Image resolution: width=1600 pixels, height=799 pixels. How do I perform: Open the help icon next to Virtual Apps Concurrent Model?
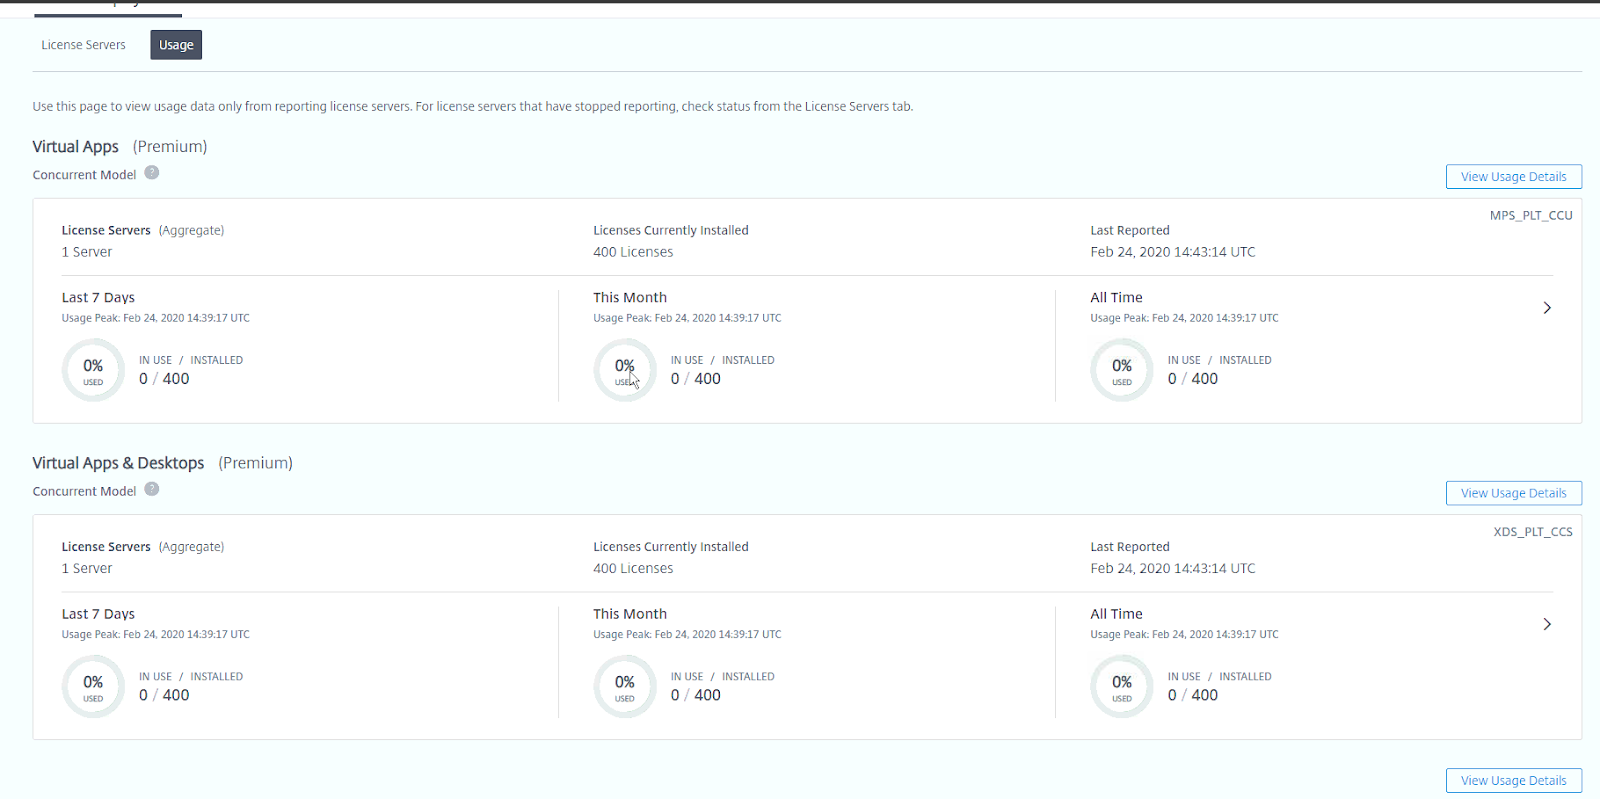pyautogui.click(x=152, y=173)
